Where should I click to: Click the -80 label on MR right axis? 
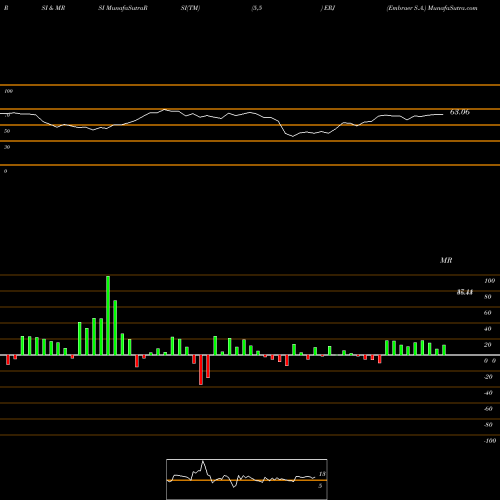pyautogui.click(x=488, y=425)
